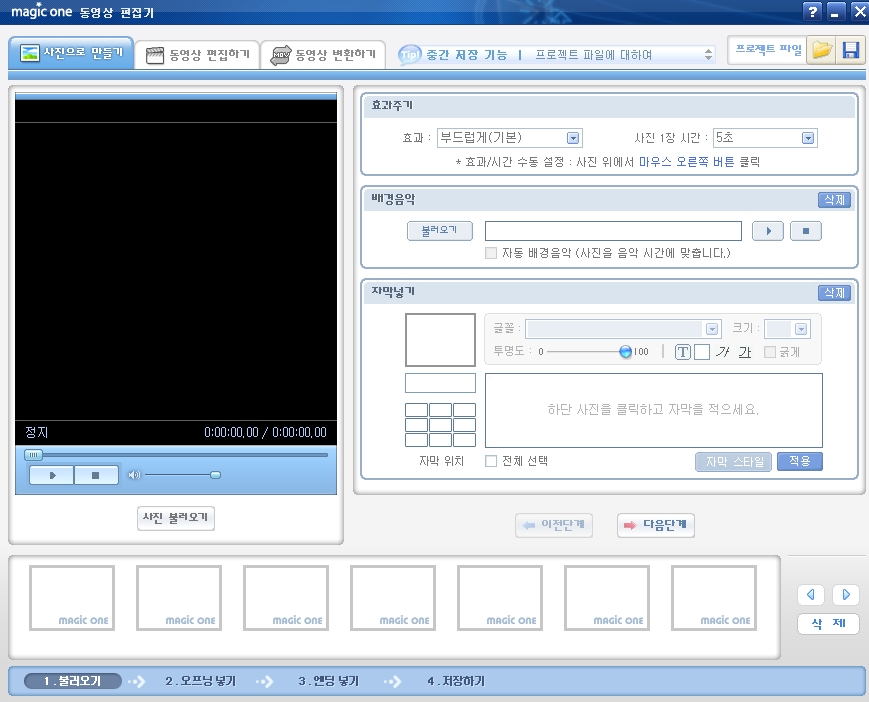Open the 효과 dropdown 부드럽게(기본)
Viewport: 869px width, 702px height.
point(509,137)
